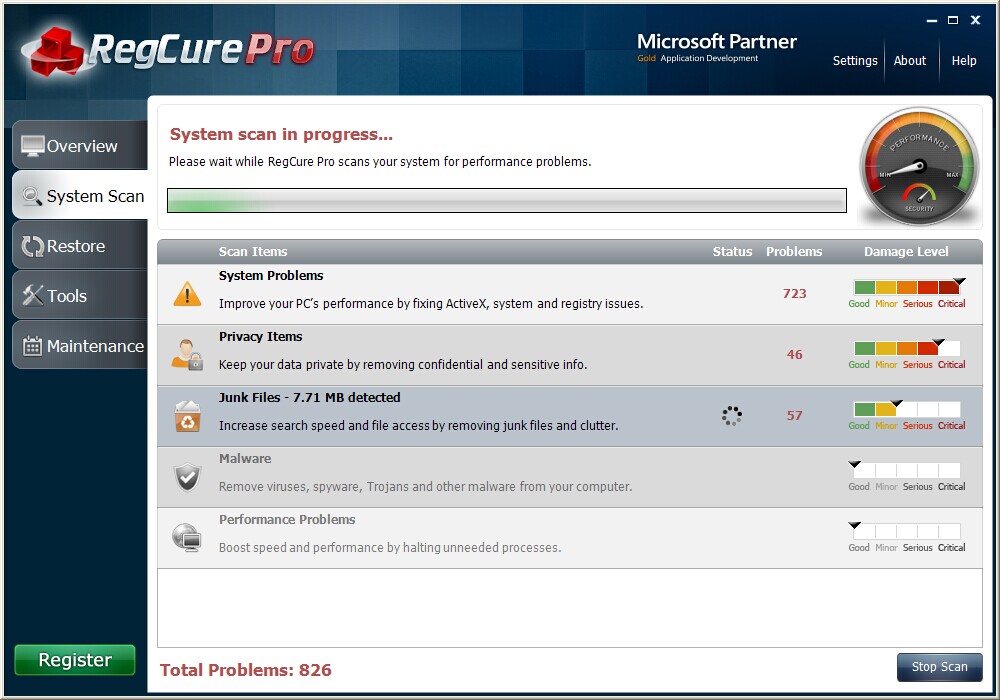Click the Damage Level column header
This screenshot has height=700, width=1000.
coord(906,252)
